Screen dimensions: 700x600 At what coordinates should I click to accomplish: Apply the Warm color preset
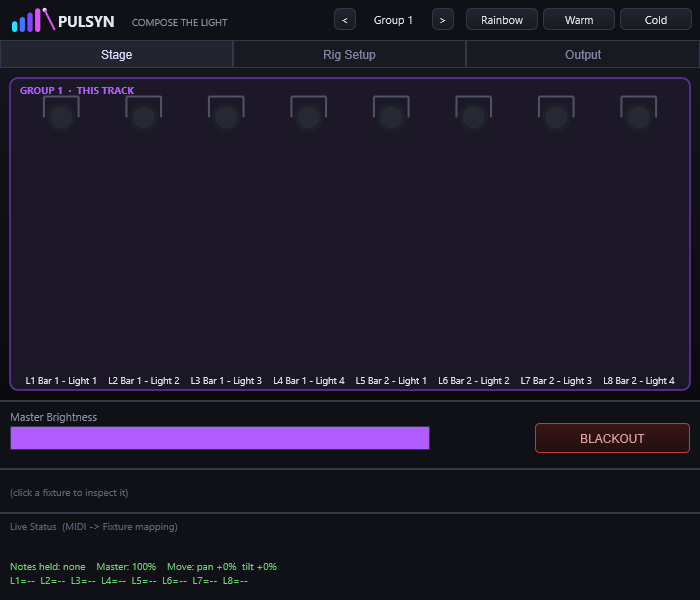579,20
